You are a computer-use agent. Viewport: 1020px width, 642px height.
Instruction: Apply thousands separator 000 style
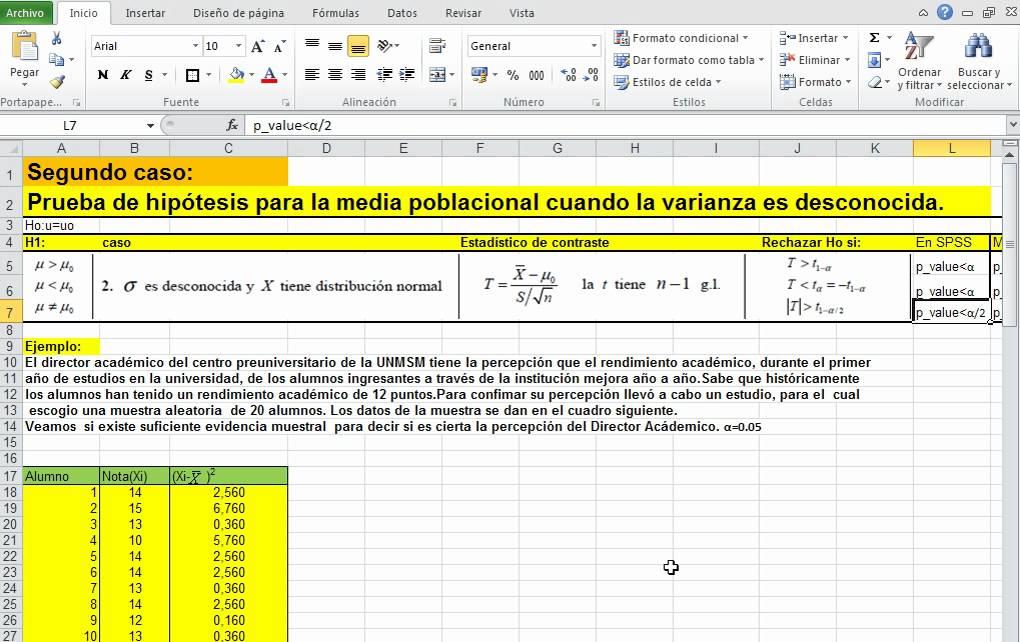(536, 75)
